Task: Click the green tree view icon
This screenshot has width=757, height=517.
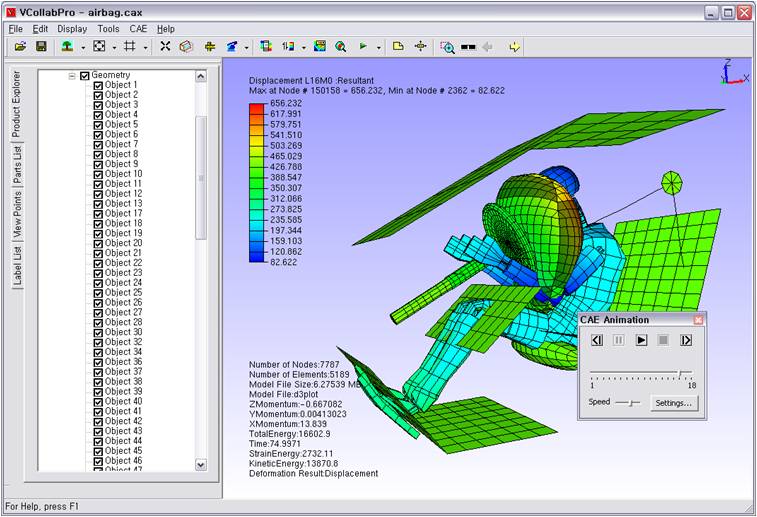Action: click(68, 46)
